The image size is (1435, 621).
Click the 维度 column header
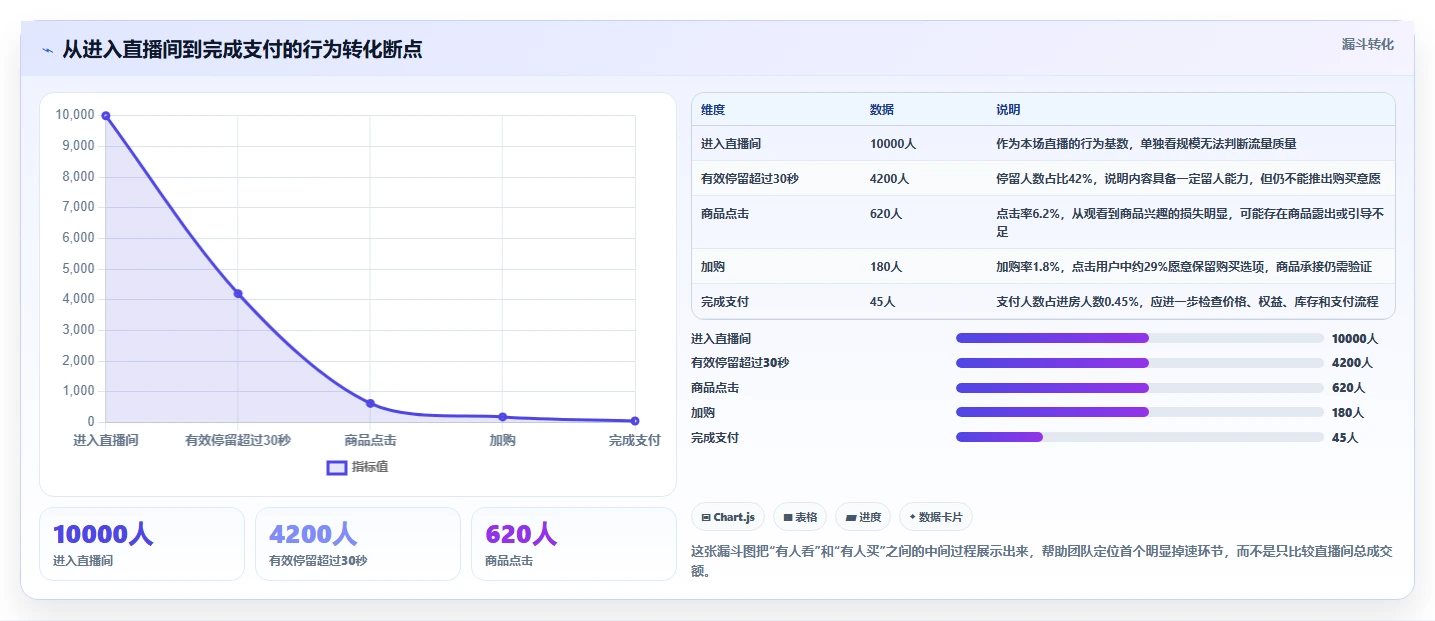(713, 110)
